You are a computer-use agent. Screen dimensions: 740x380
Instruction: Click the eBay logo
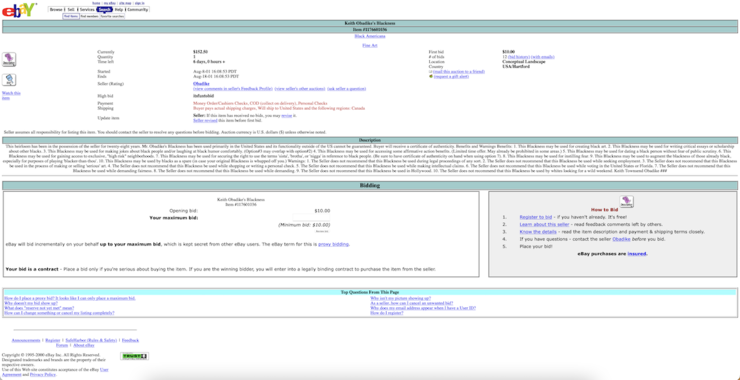tap(19, 9)
